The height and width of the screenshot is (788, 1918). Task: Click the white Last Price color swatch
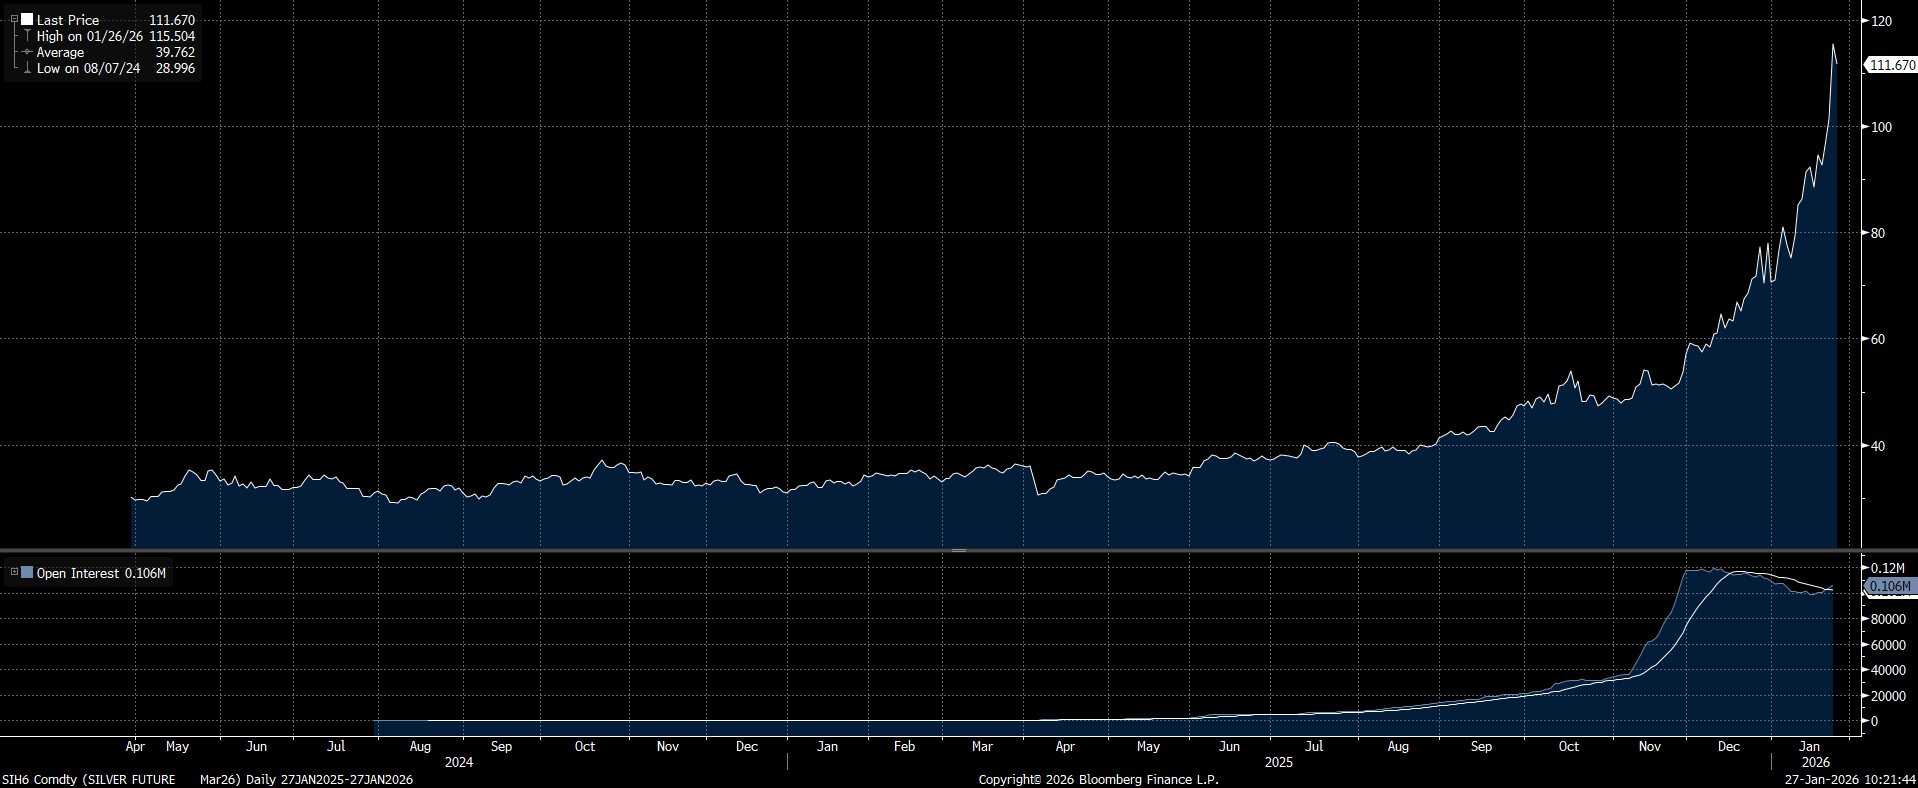point(27,19)
